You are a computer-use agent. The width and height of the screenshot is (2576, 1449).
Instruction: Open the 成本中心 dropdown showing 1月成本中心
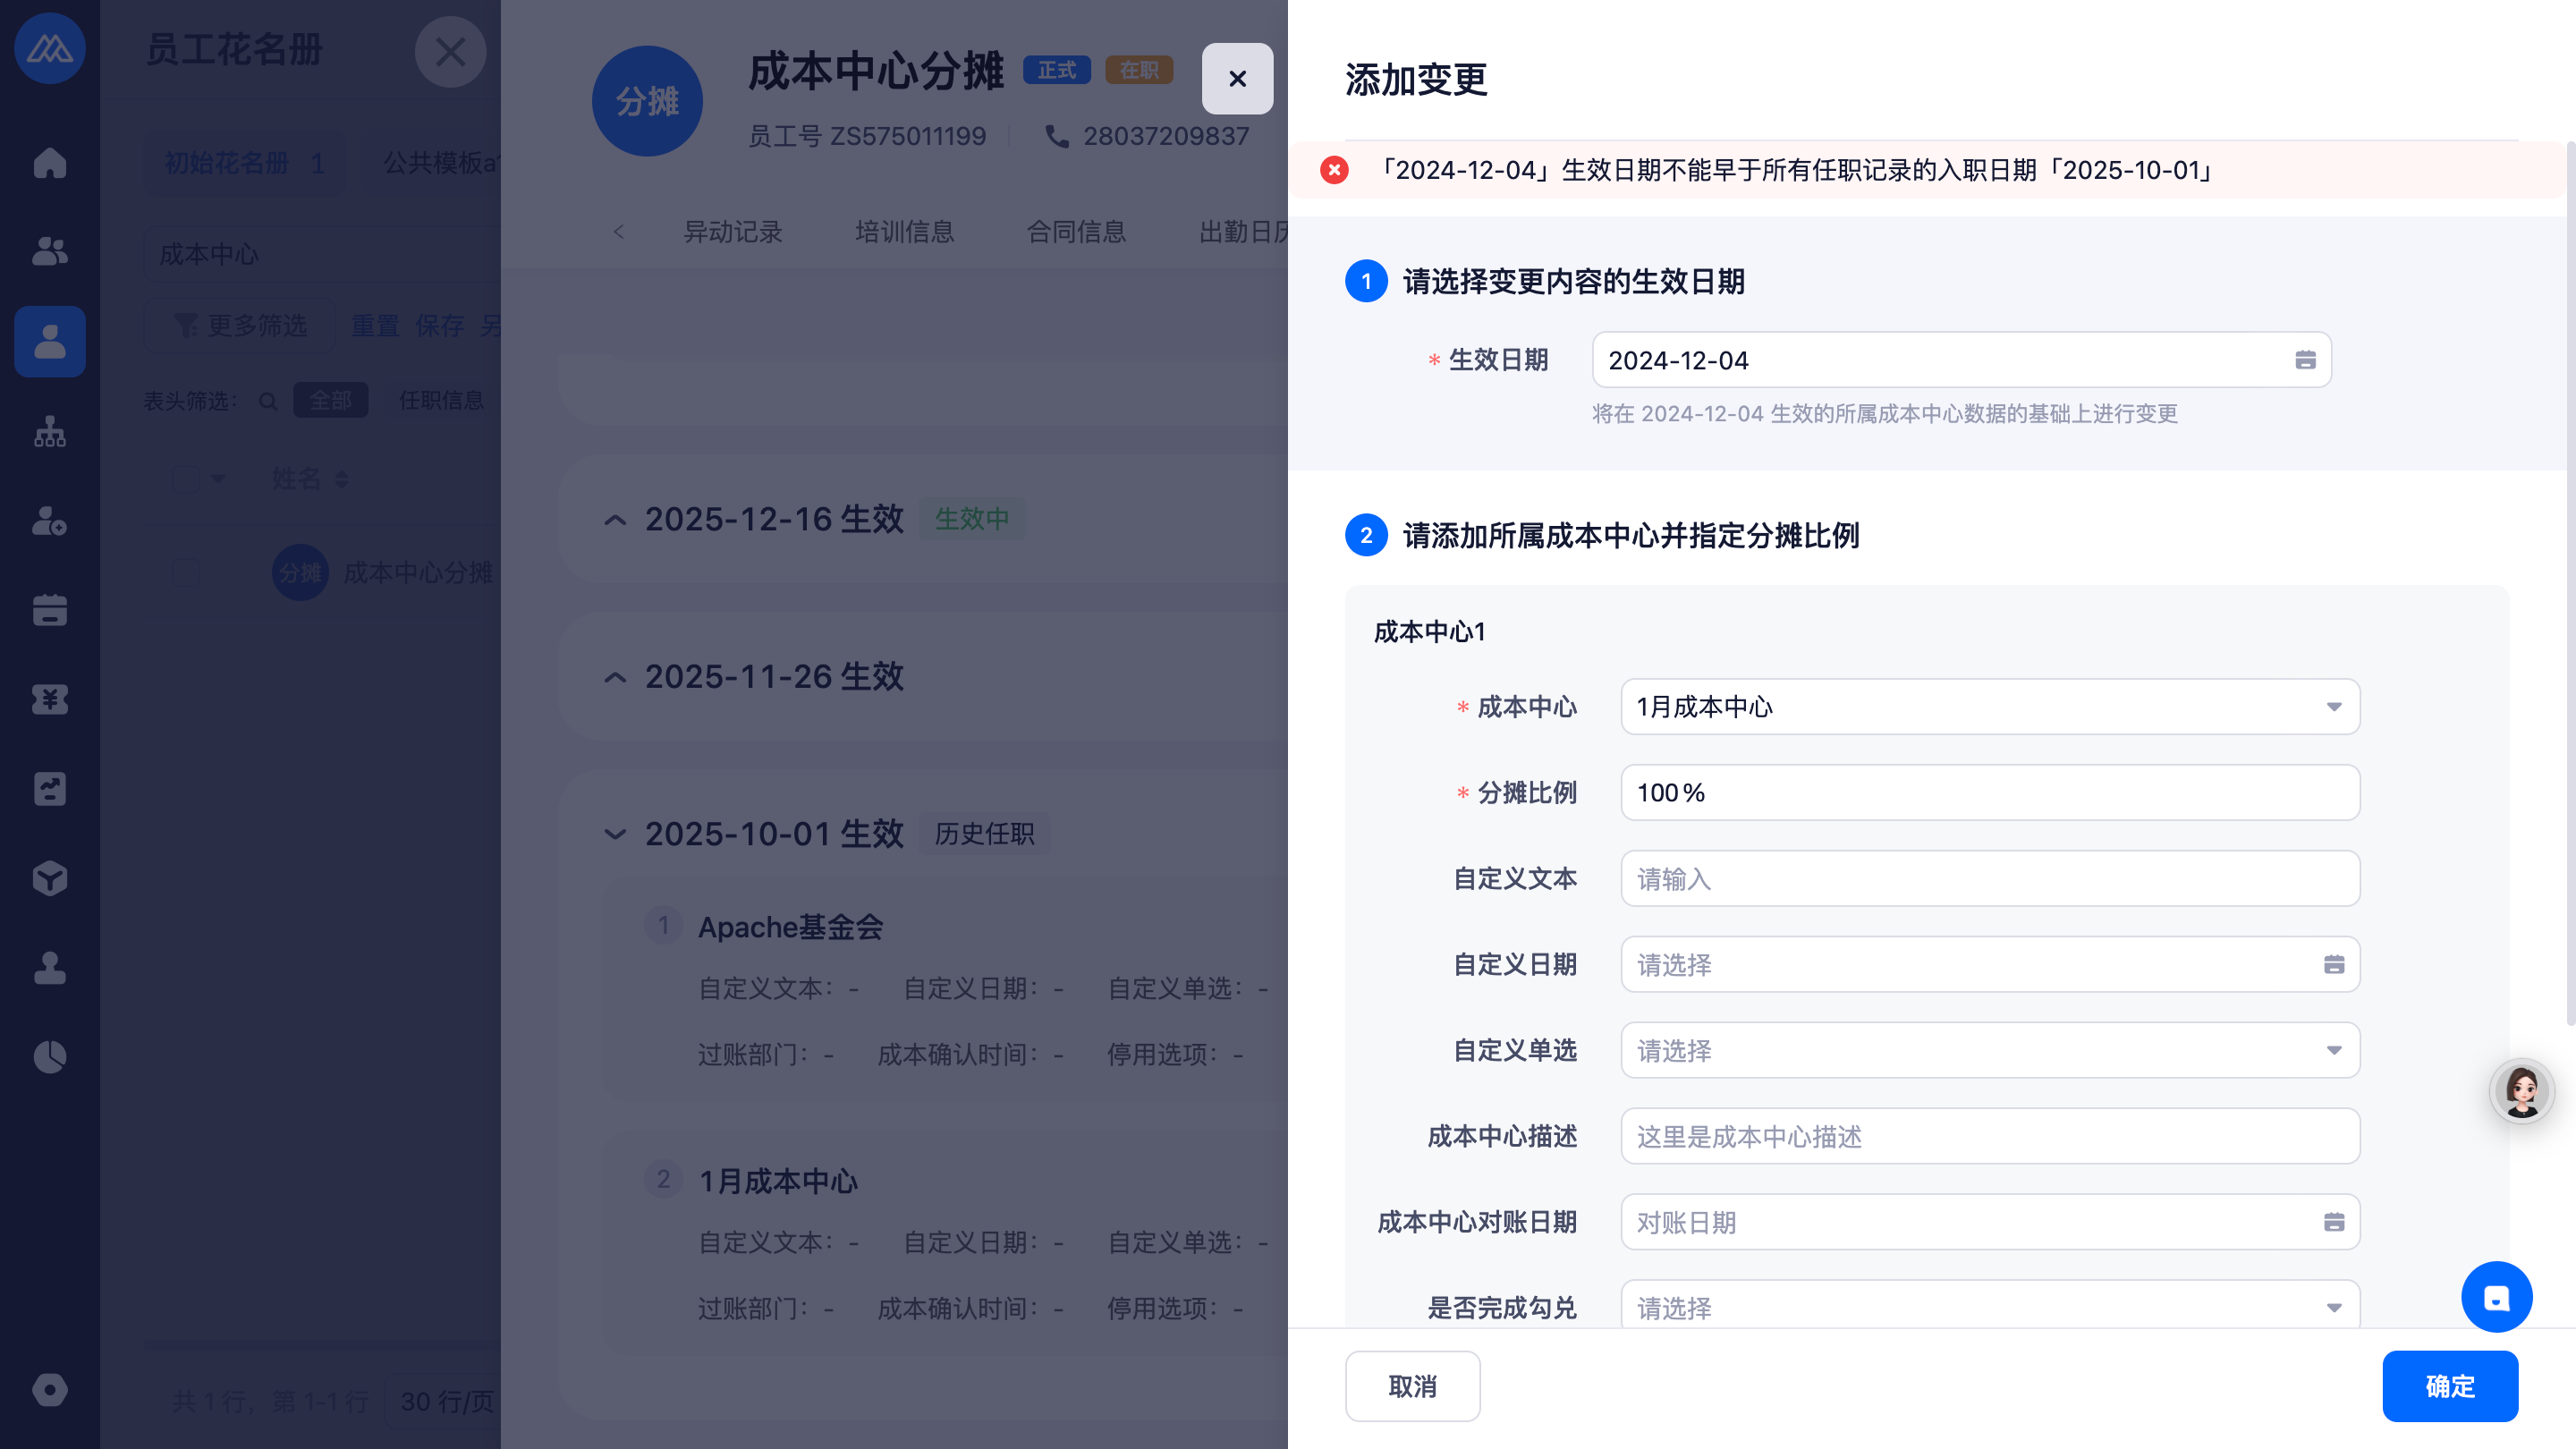point(1989,707)
